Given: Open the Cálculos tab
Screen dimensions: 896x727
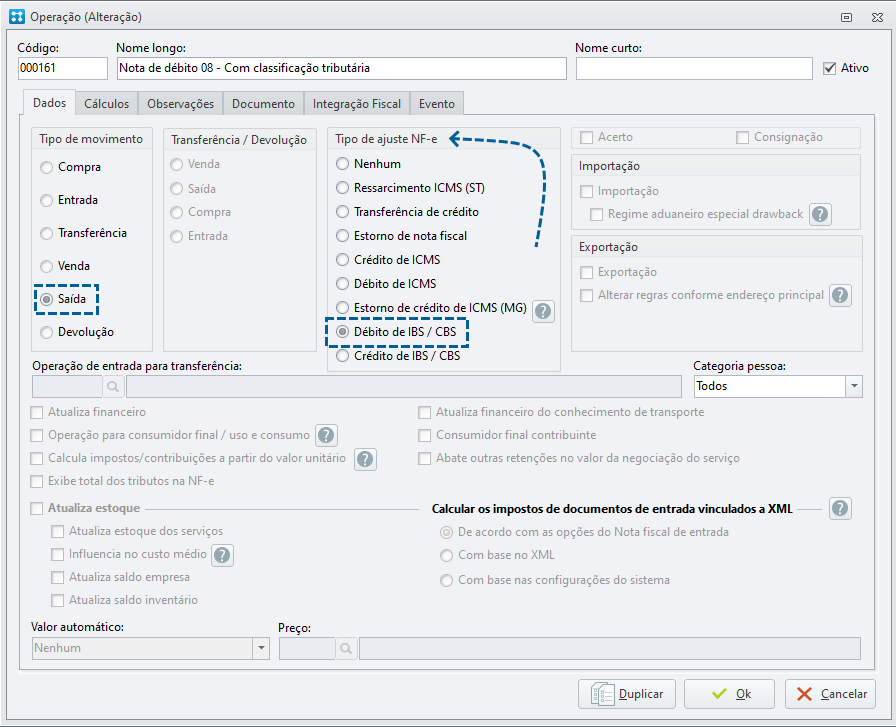Looking at the screenshot, I should [106, 104].
